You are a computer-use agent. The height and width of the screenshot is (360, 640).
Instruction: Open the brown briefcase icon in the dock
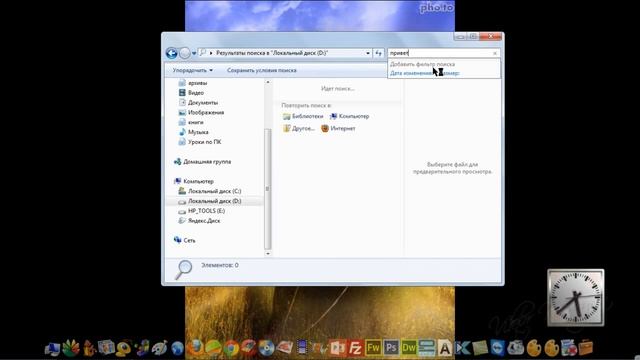tap(585, 348)
